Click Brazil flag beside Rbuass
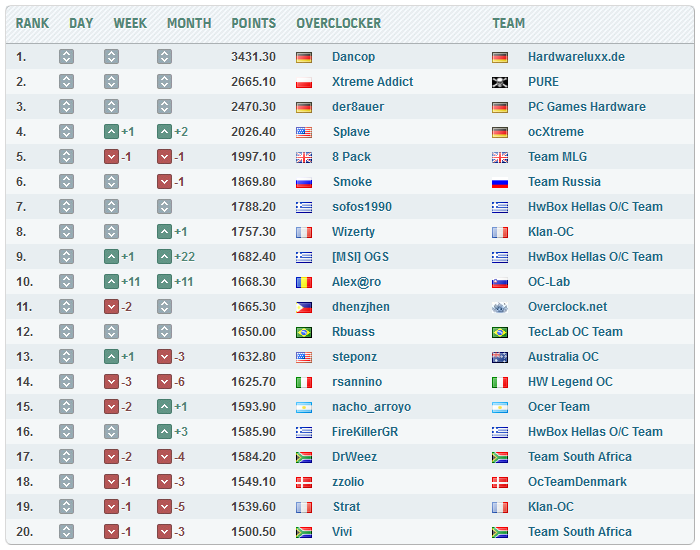Image resolution: width=700 pixels, height=550 pixels. pos(304,332)
